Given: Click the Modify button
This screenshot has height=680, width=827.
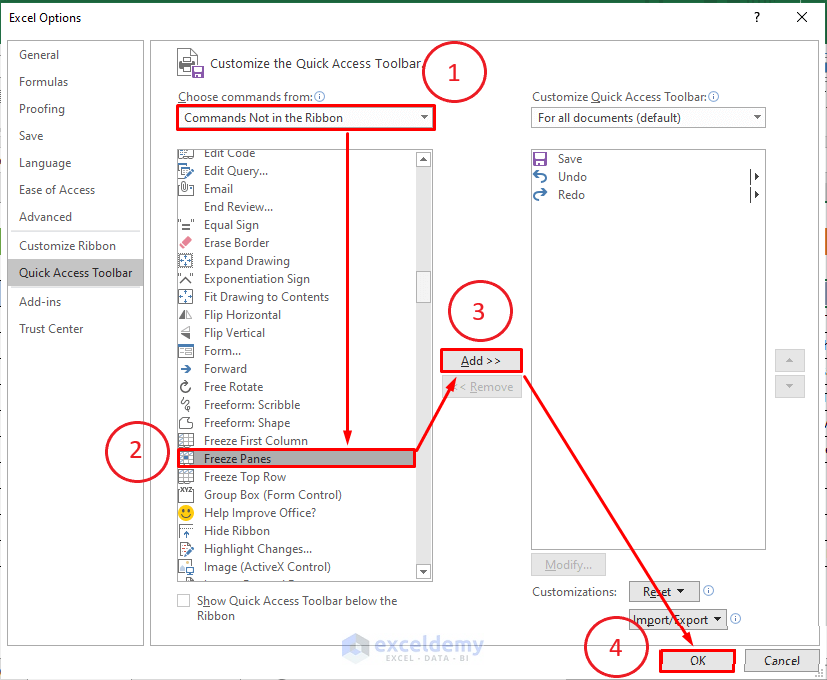Looking at the screenshot, I should click(569, 564).
